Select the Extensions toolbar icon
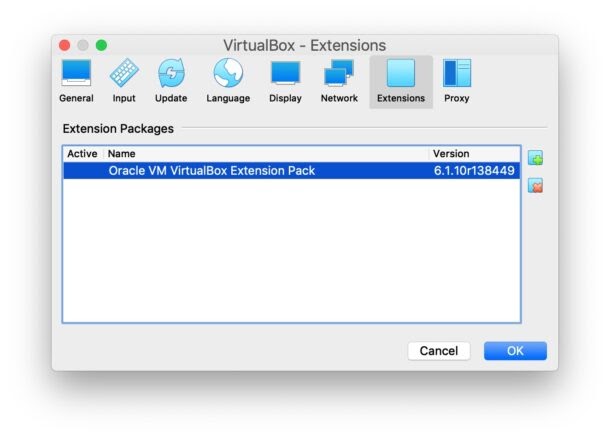The height and width of the screenshot is (439, 610). 401,81
